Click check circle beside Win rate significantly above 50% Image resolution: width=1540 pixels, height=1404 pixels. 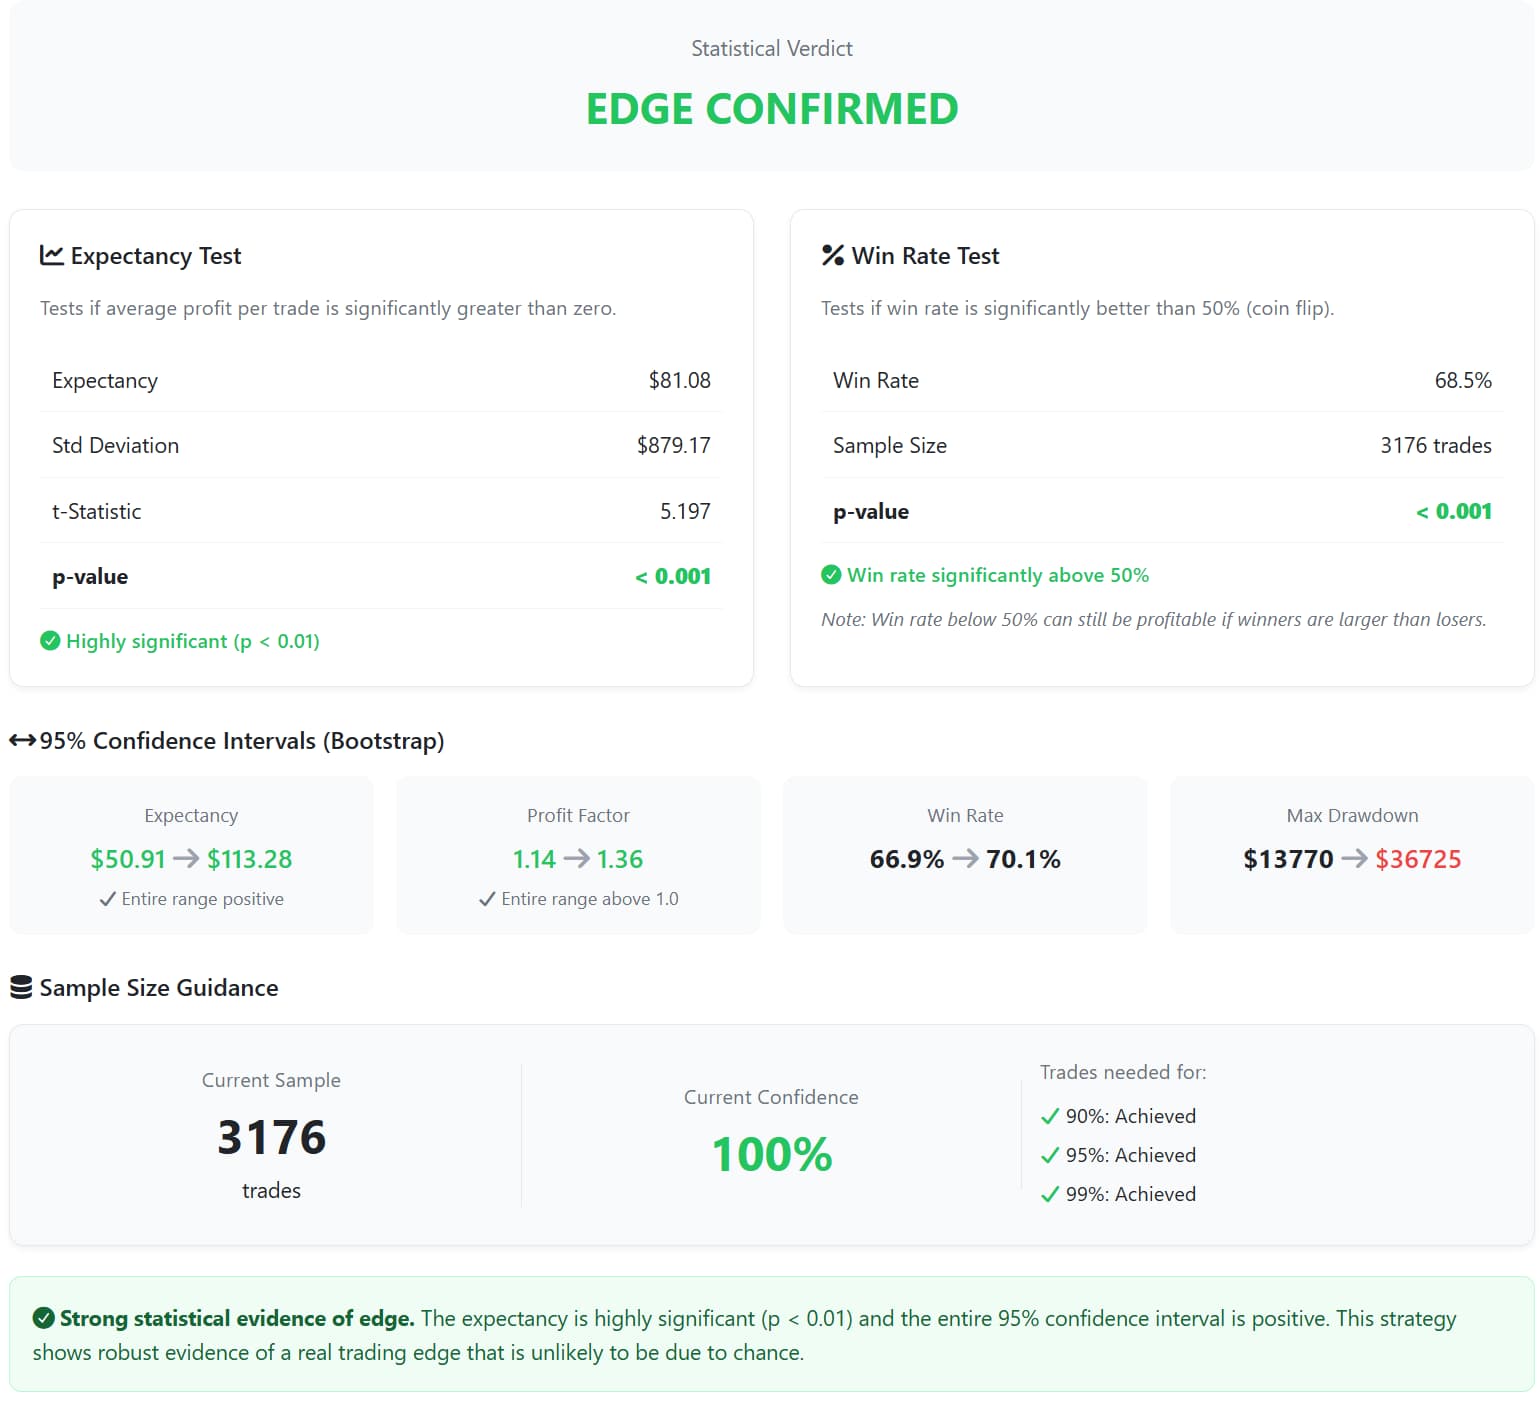coord(831,575)
